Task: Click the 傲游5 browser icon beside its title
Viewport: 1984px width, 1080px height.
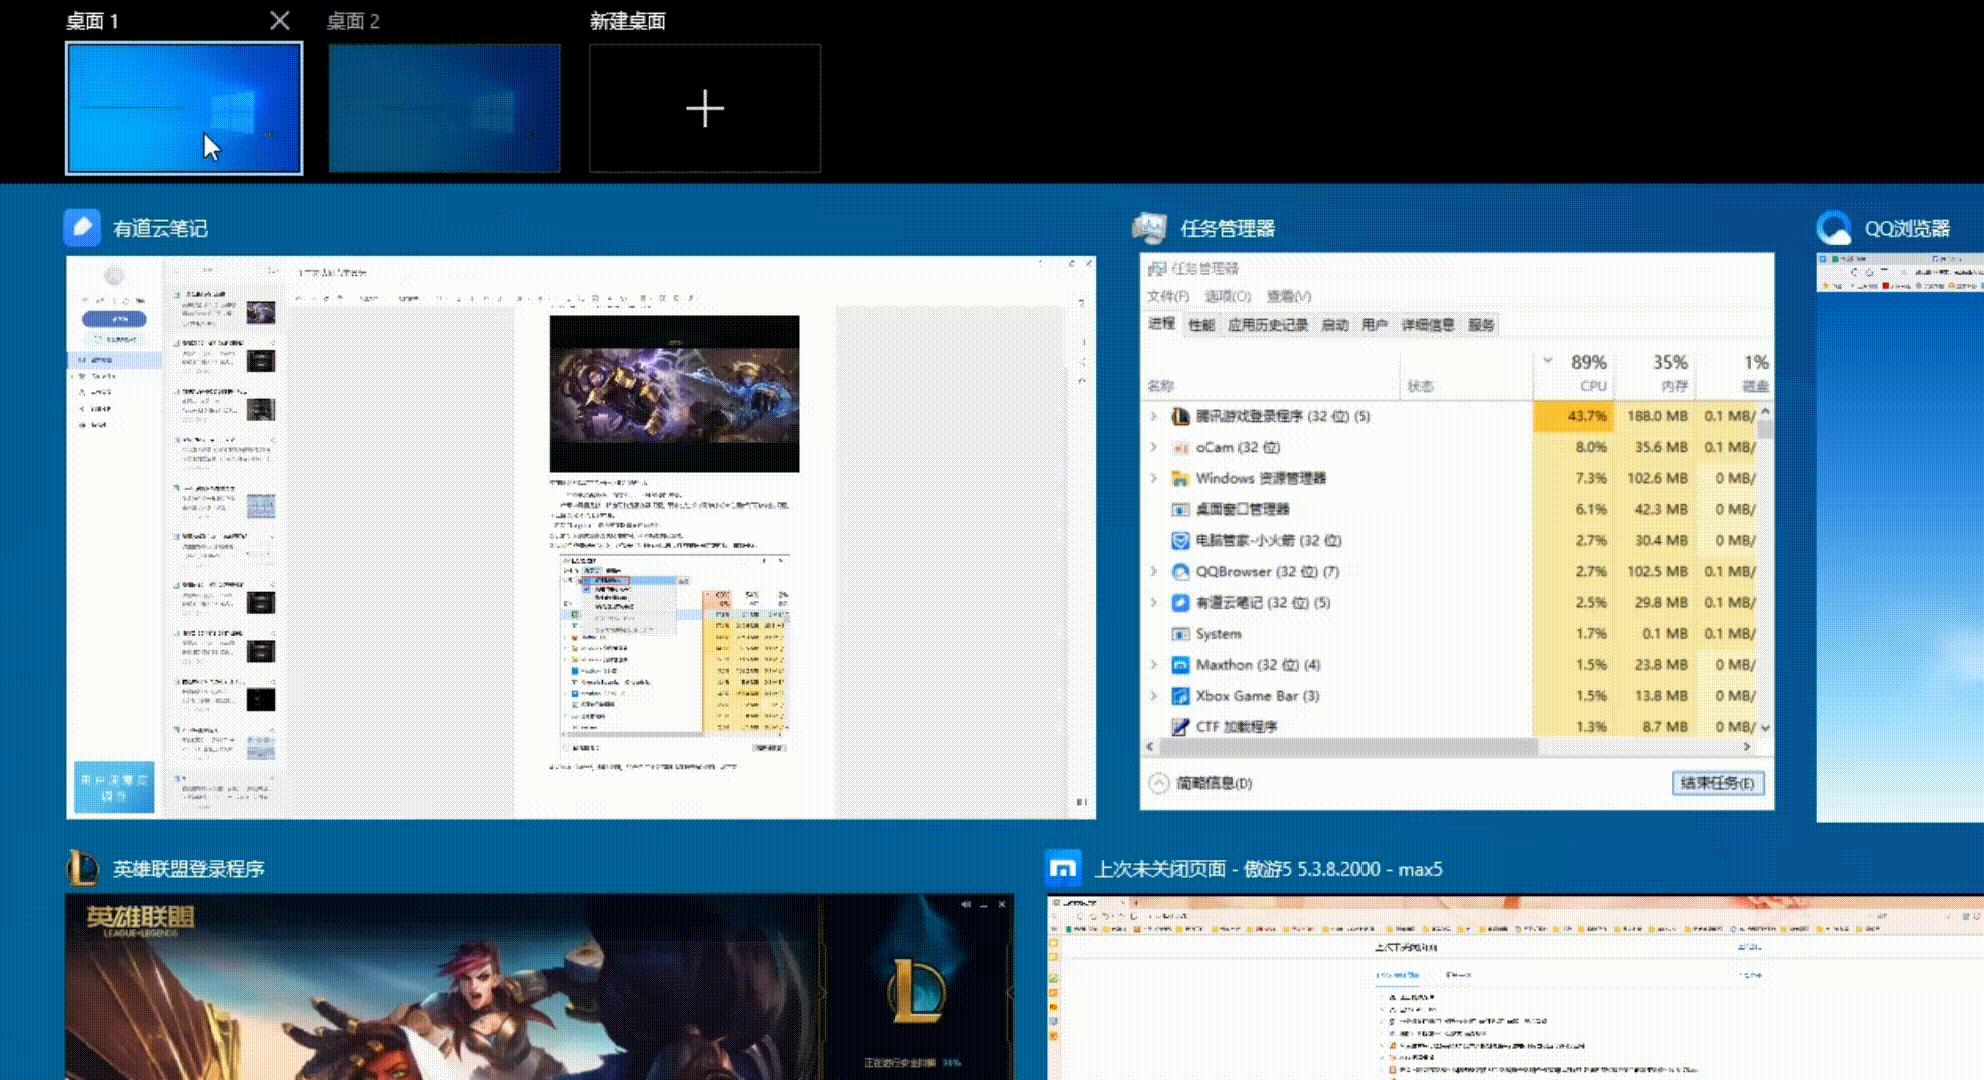Action: [x=1063, y=868]
